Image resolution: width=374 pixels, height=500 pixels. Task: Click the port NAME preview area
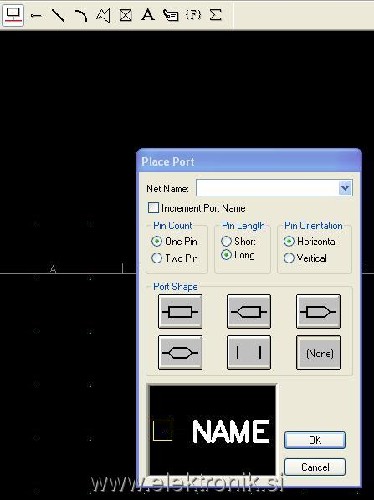[x=213, y=430]
